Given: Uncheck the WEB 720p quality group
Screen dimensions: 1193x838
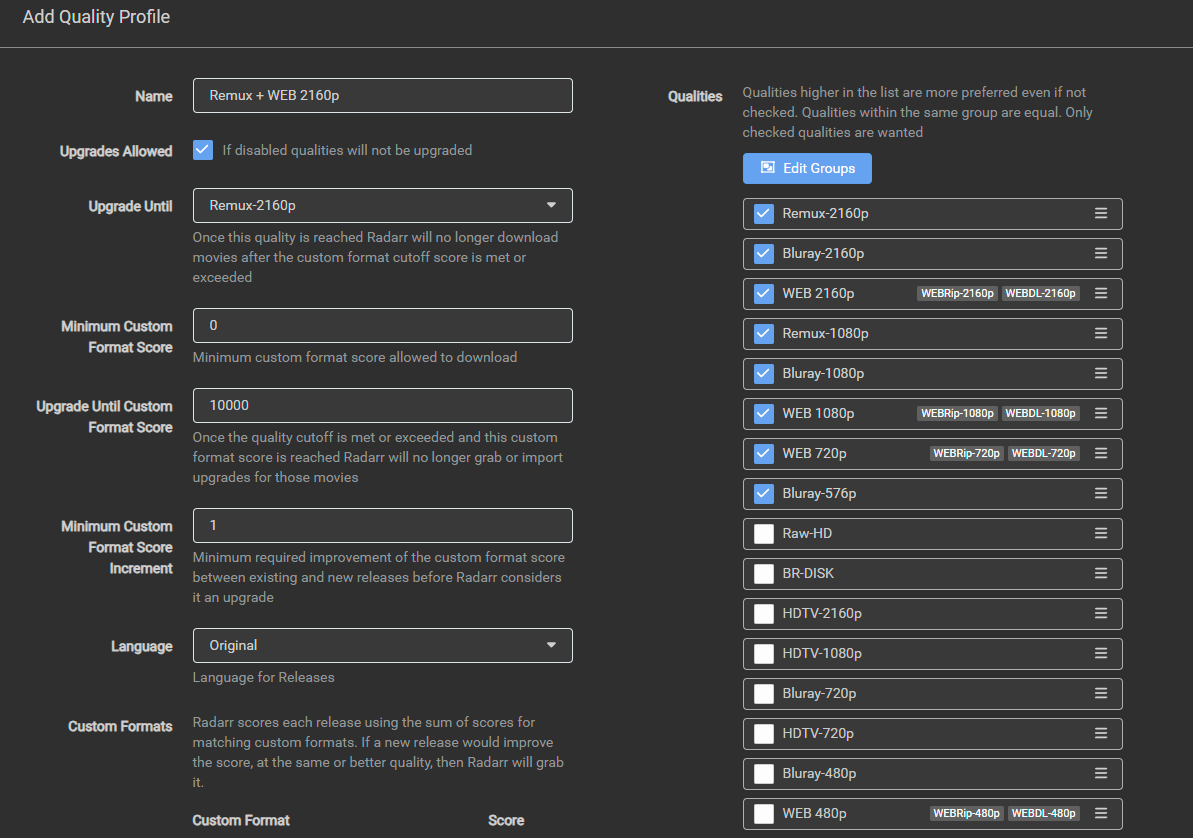Looking at the screenshot, I should [x=764, y=453].
